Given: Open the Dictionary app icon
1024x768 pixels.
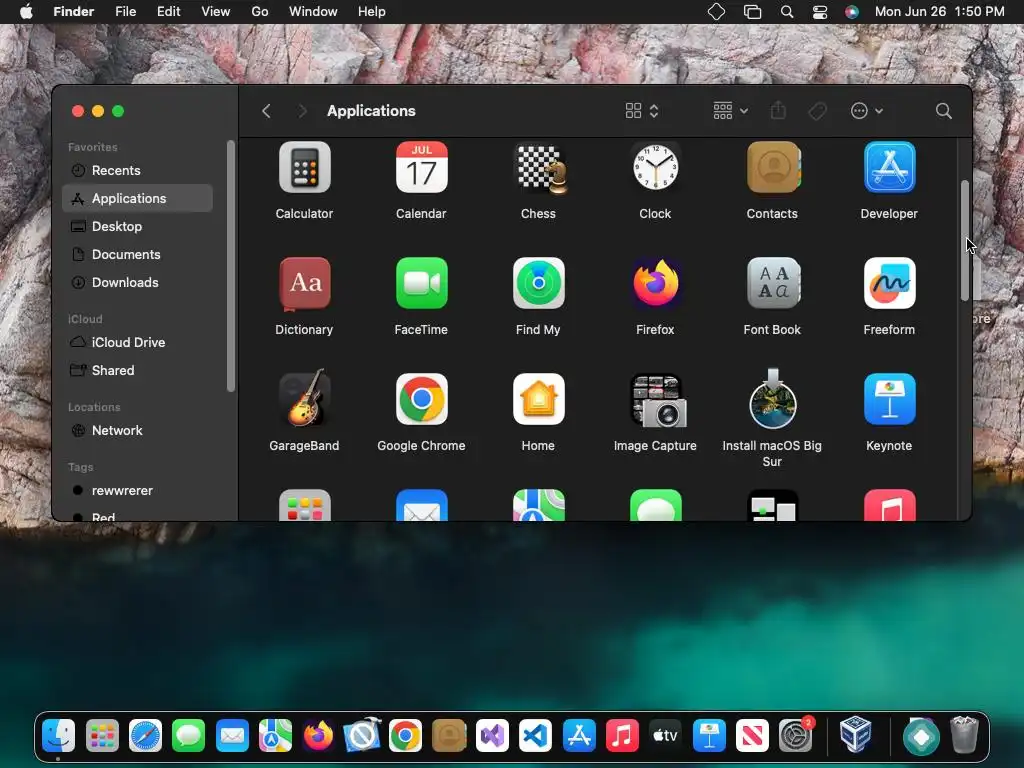Looking at the screenshot, I should (304, 283).
